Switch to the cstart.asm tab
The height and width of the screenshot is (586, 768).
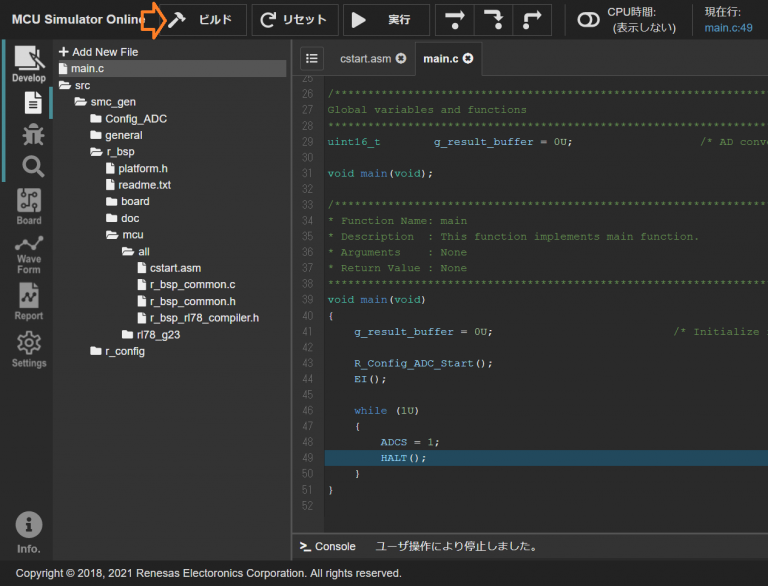click(x=365, y=59)
